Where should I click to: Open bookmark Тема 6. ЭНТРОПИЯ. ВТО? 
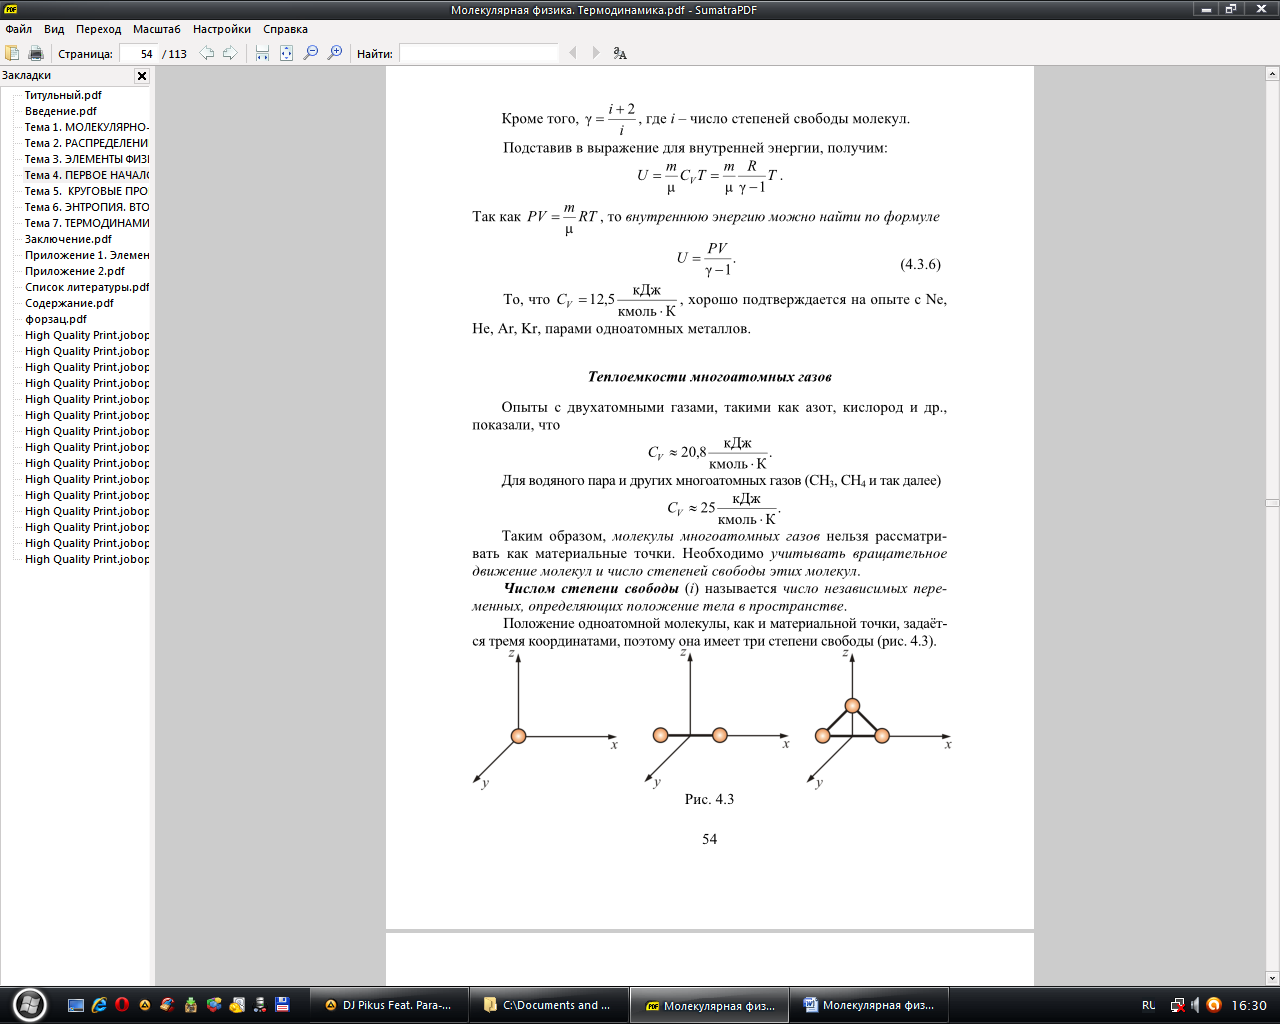click(x=87, y=207)
